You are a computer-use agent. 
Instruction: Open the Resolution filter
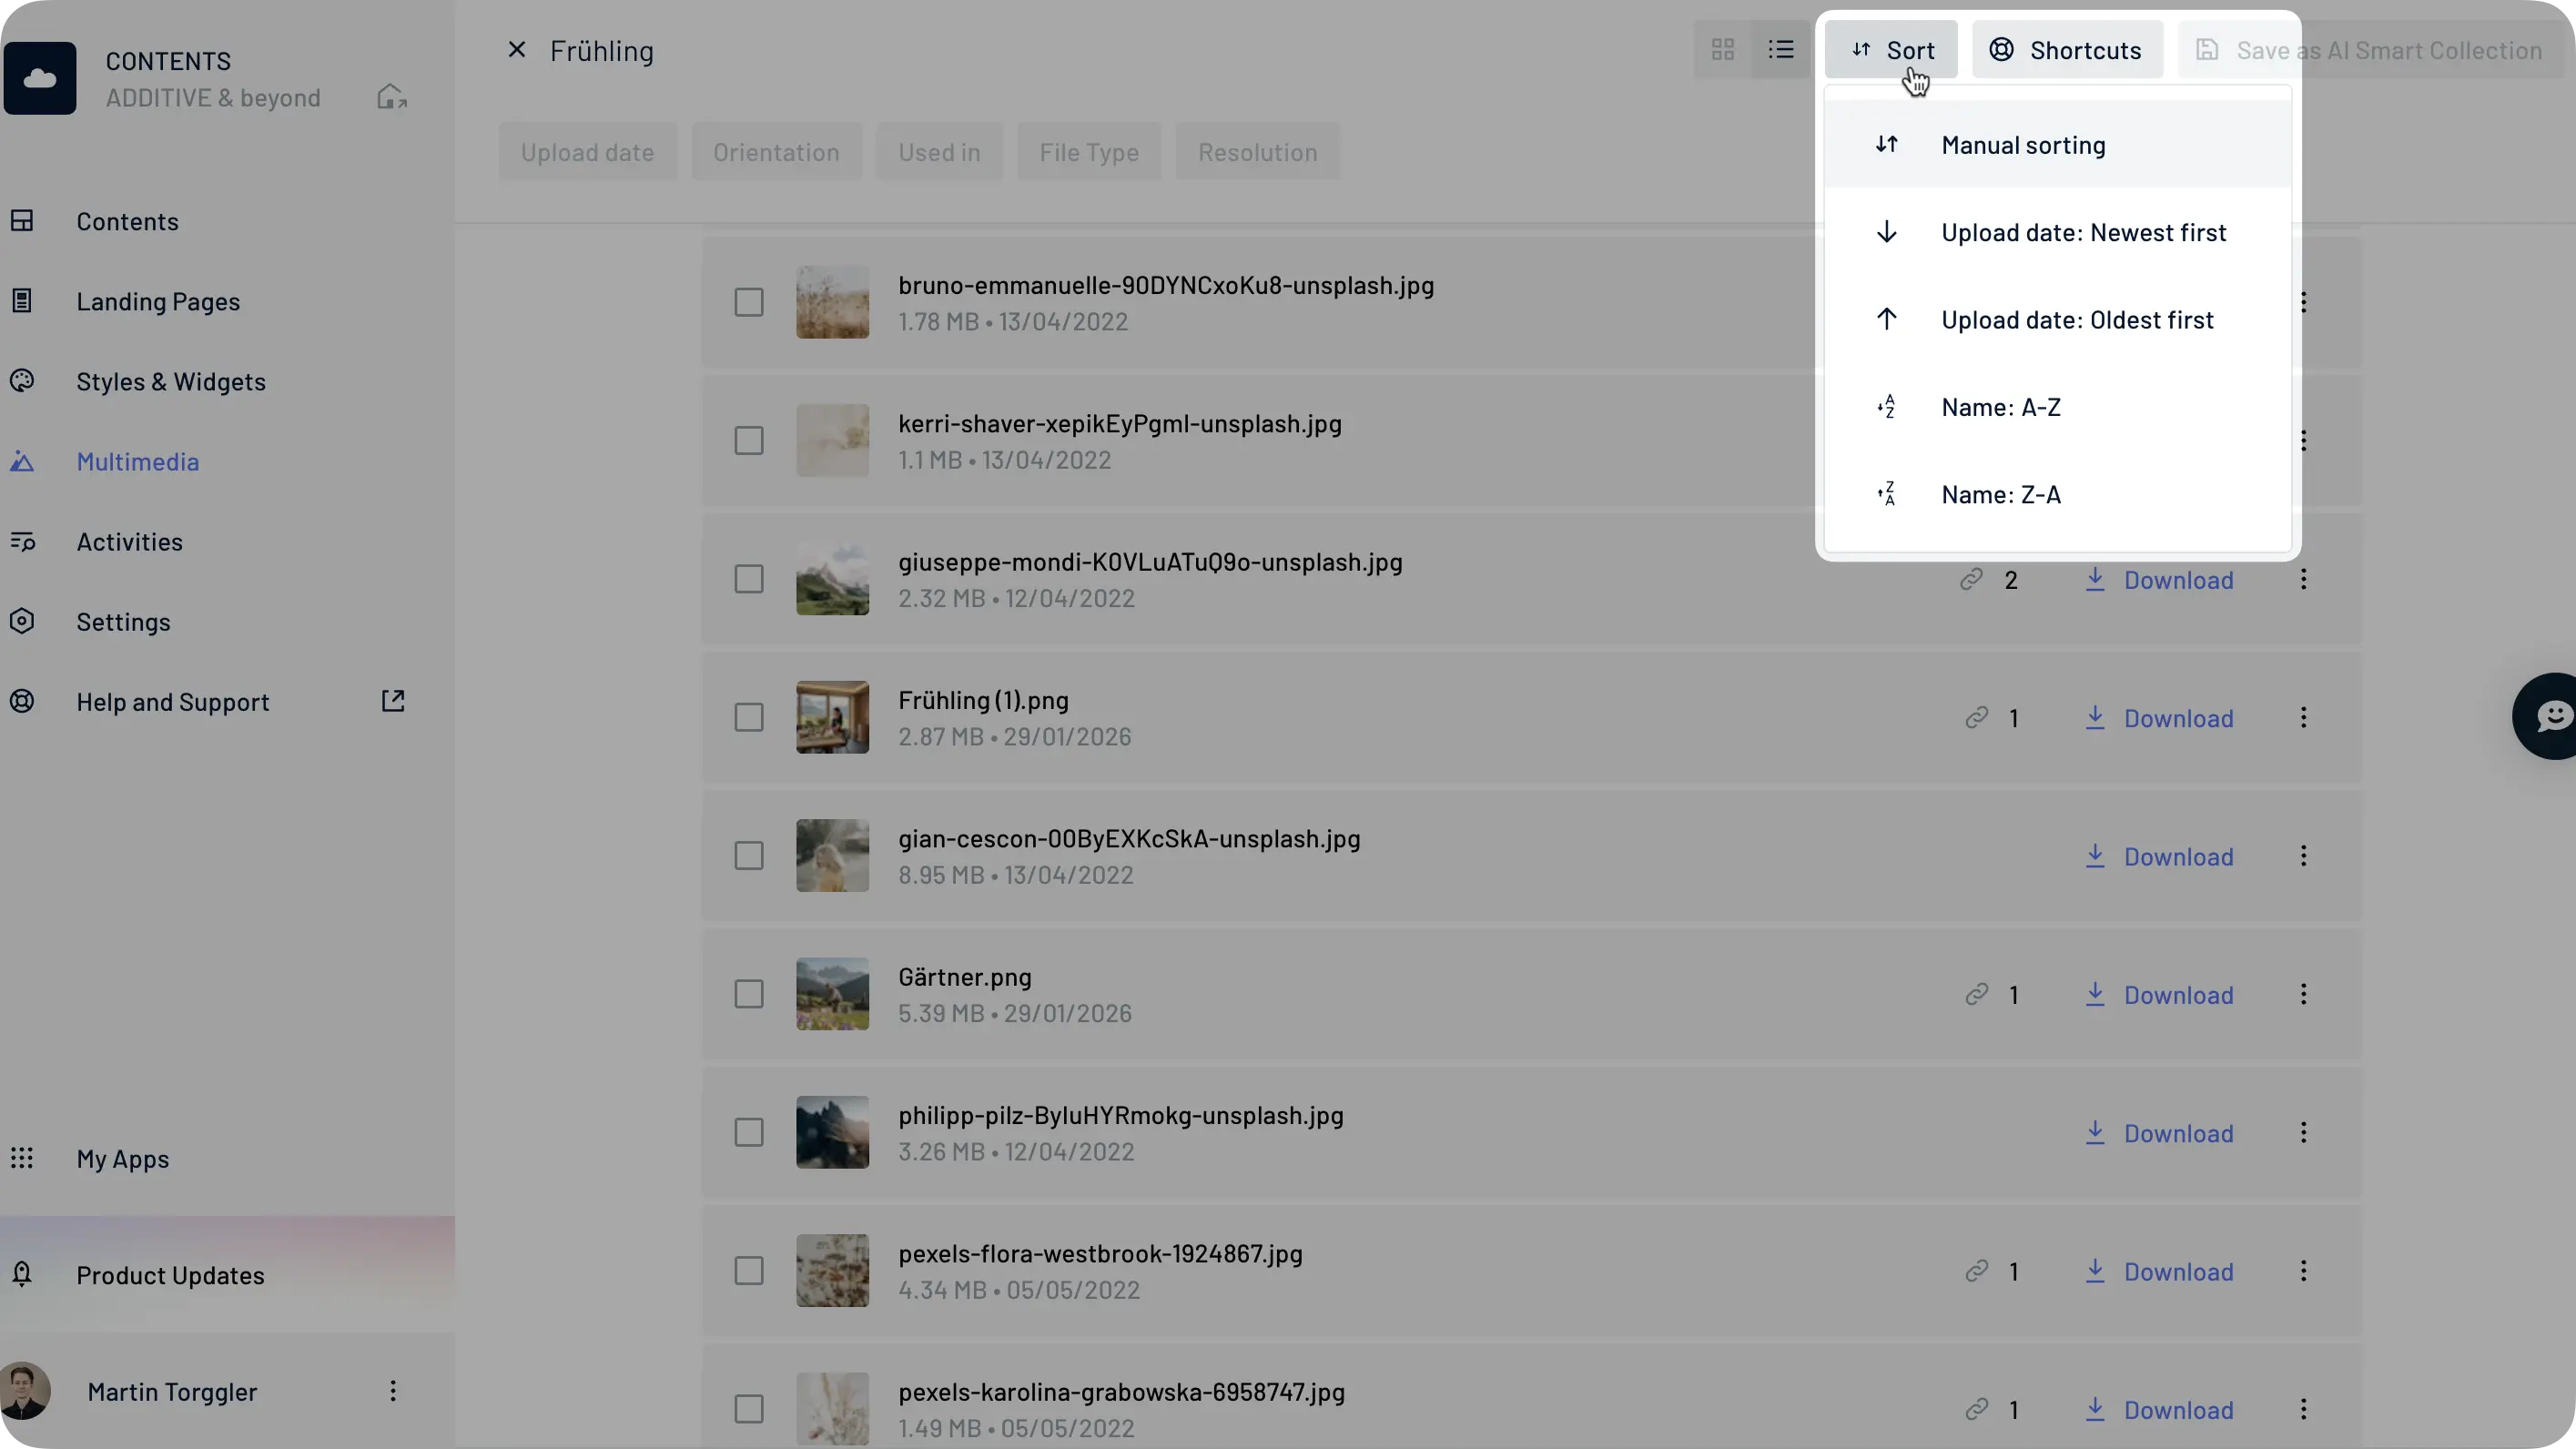1257,152
